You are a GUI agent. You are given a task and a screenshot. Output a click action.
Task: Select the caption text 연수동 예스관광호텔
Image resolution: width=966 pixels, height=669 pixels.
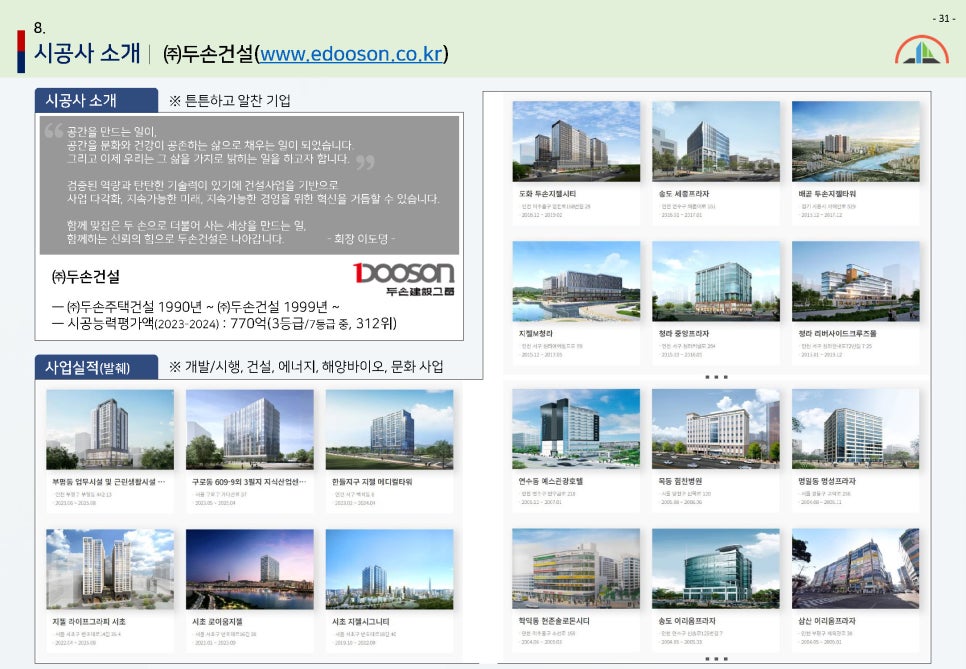click(551, 481)
